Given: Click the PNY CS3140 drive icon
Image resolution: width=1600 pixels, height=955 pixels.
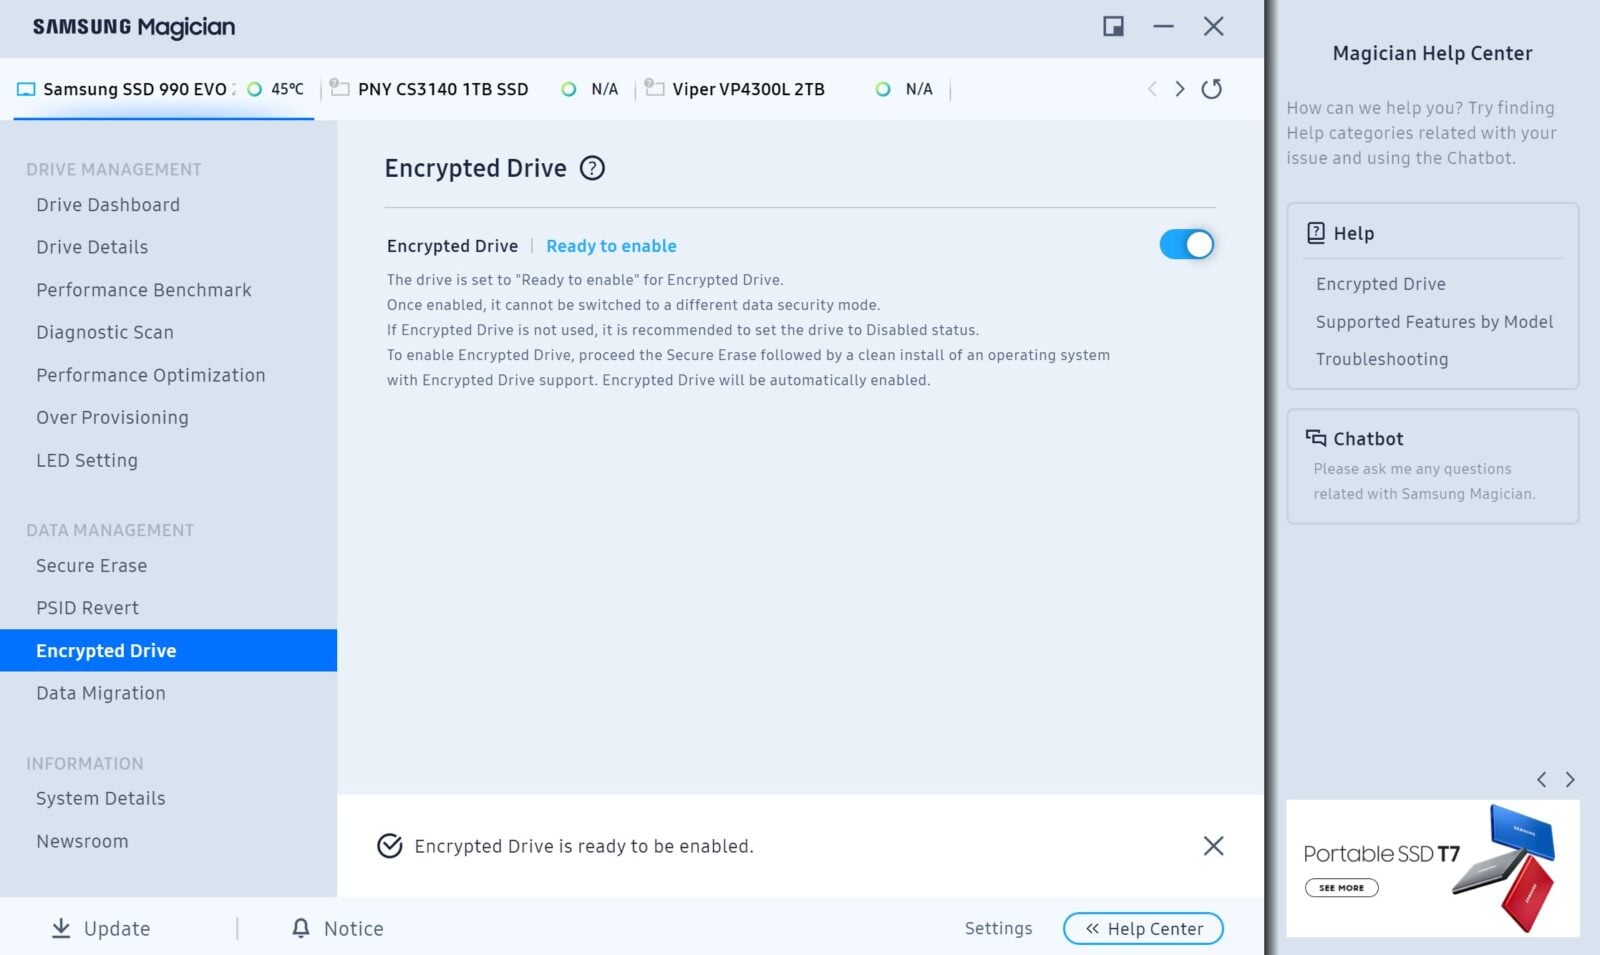Looking at the screenshot, I should 340,88.
